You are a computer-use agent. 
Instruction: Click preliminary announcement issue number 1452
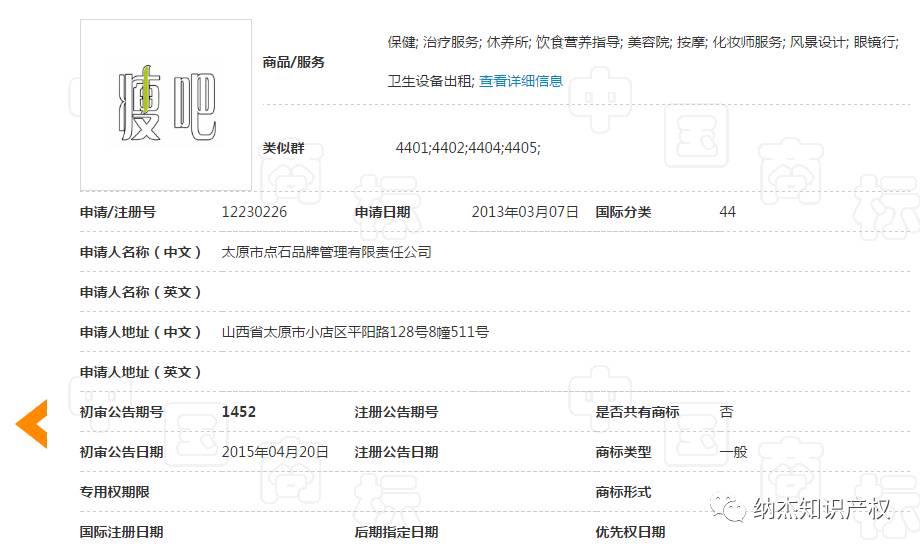click(x=239, y=412)
